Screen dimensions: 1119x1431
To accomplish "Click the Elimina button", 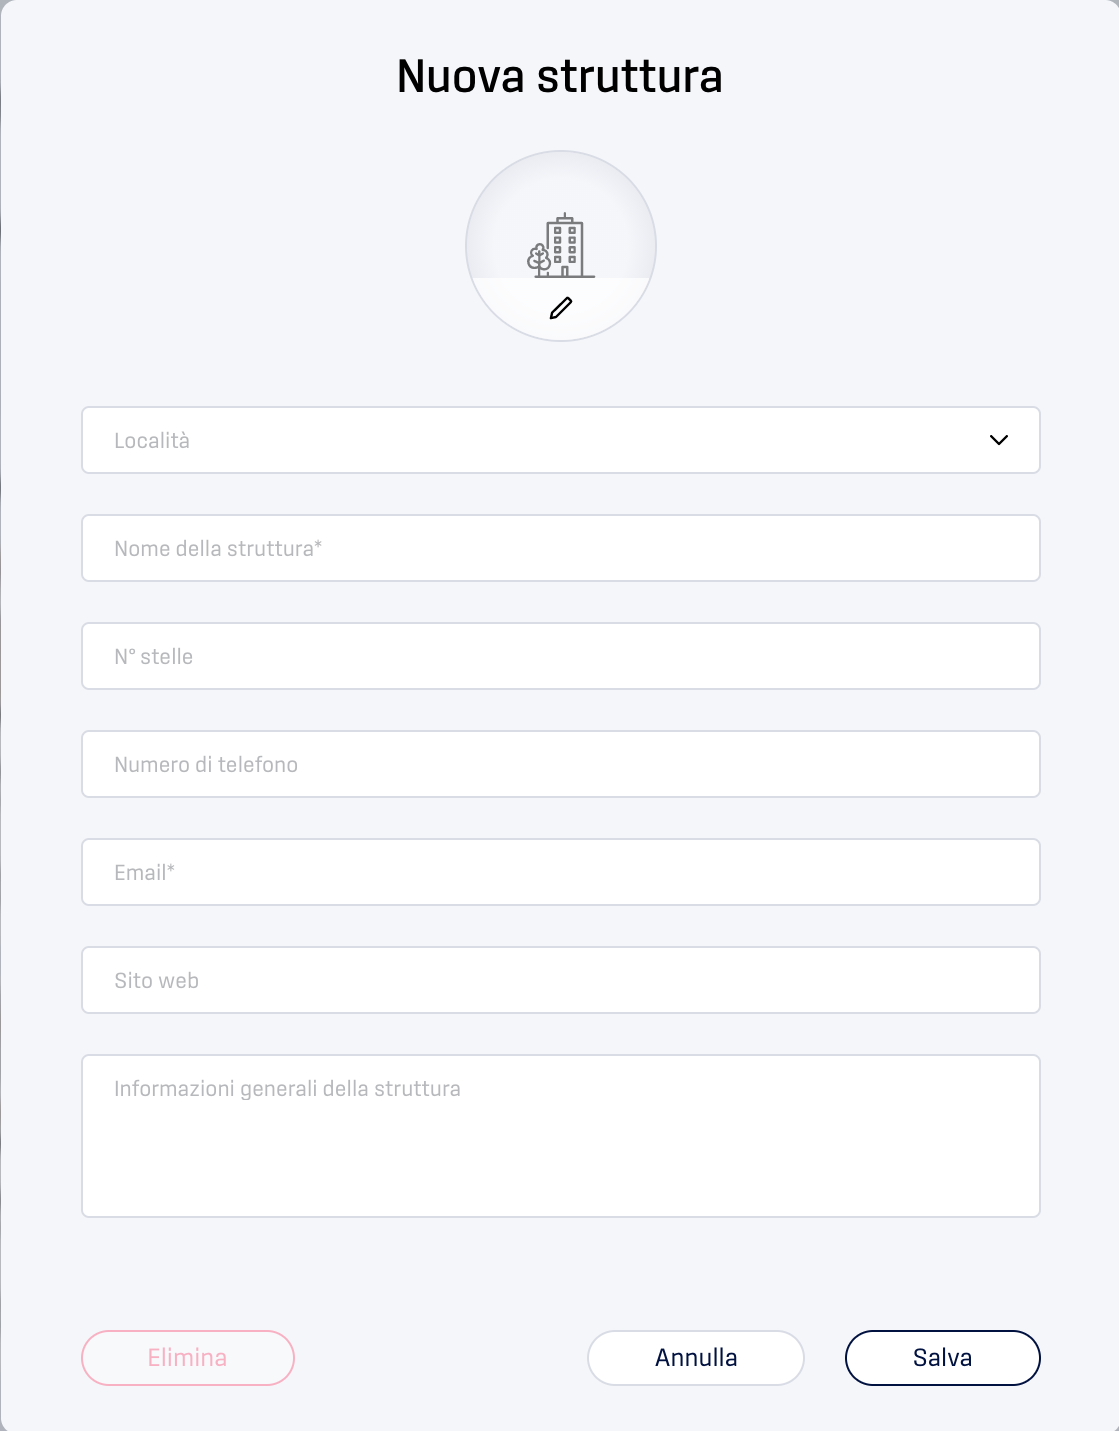I will (x=188, y=1358).
